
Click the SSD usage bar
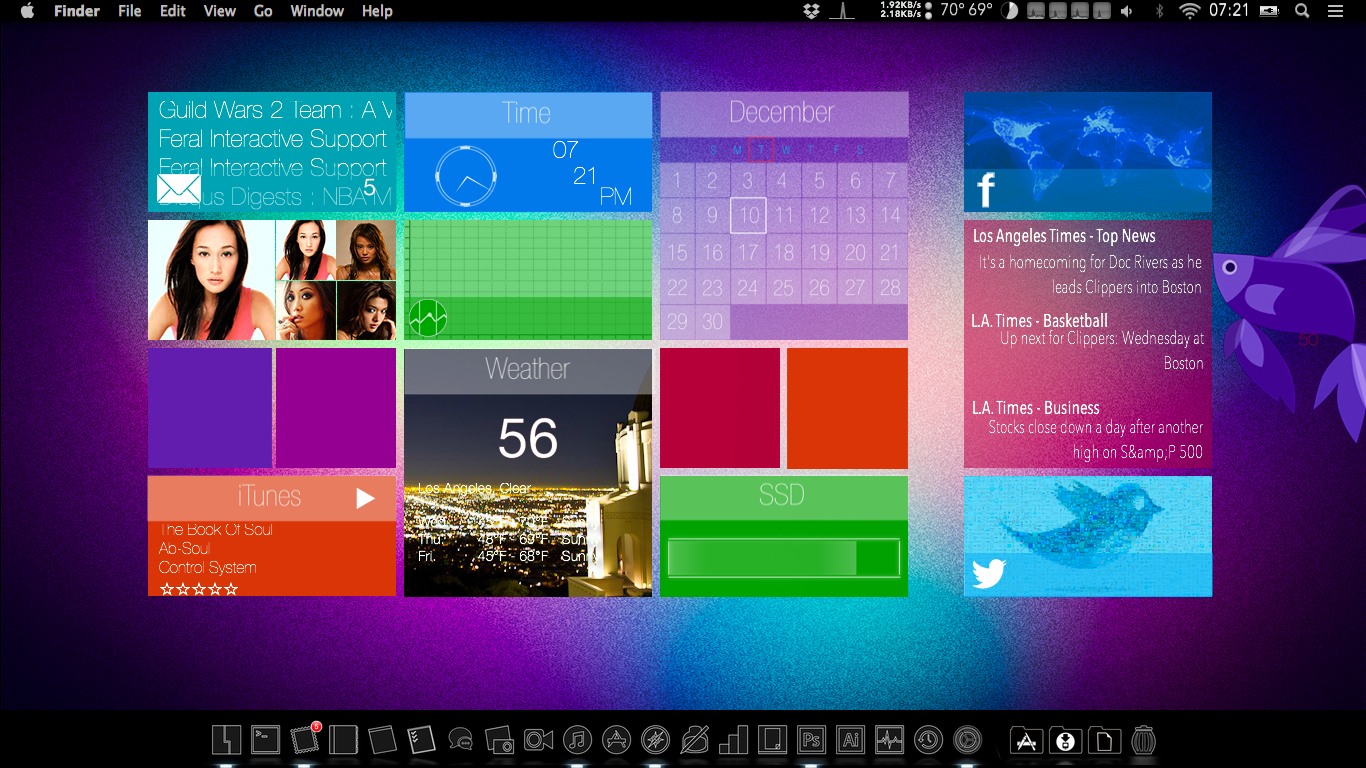point(784,558)
